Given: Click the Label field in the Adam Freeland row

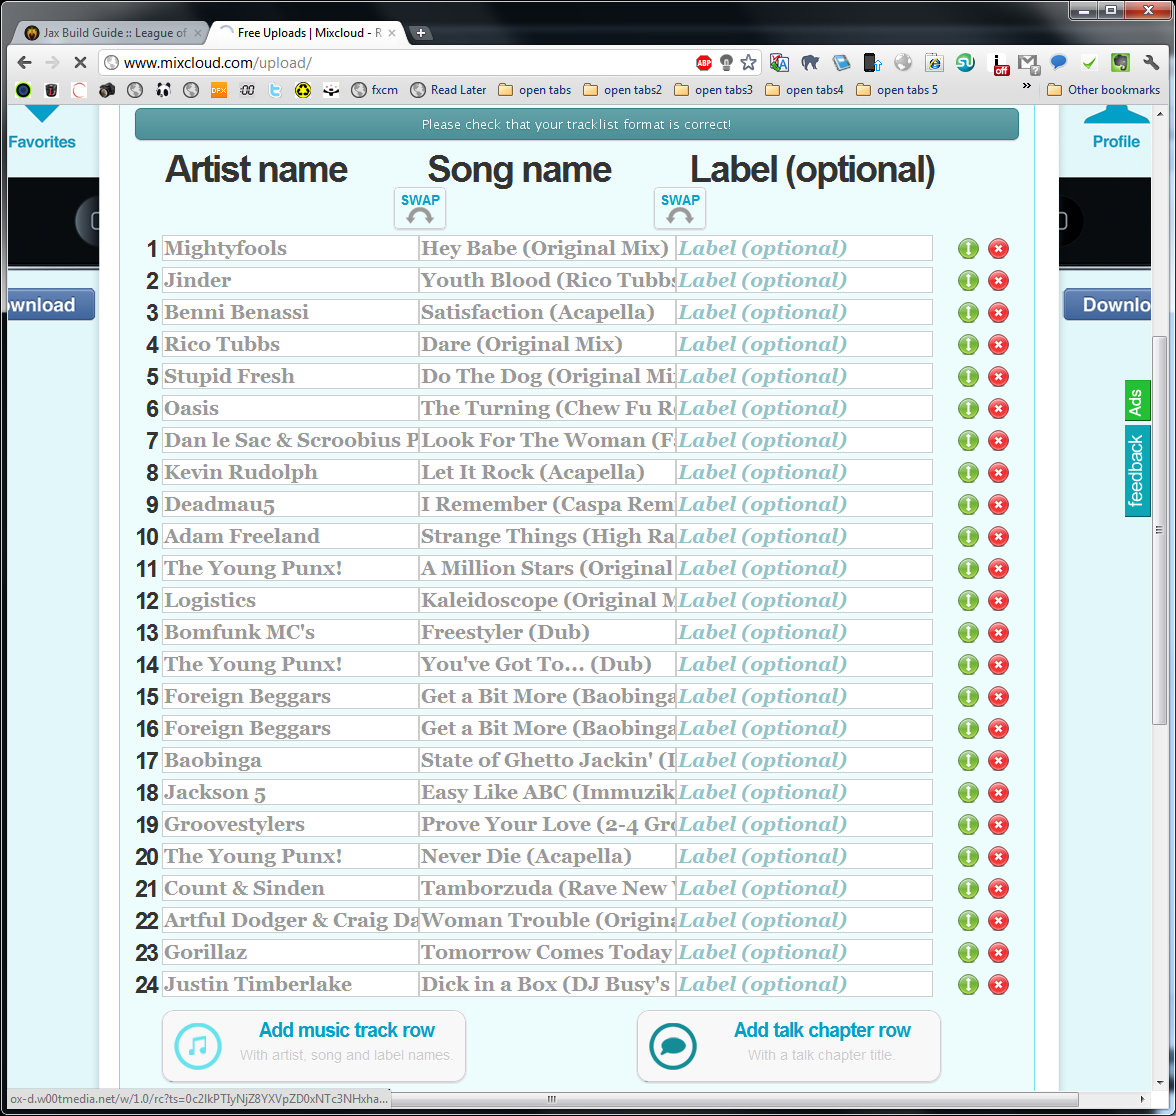Looking at the screenshot, I should click(x=804, y=536).
